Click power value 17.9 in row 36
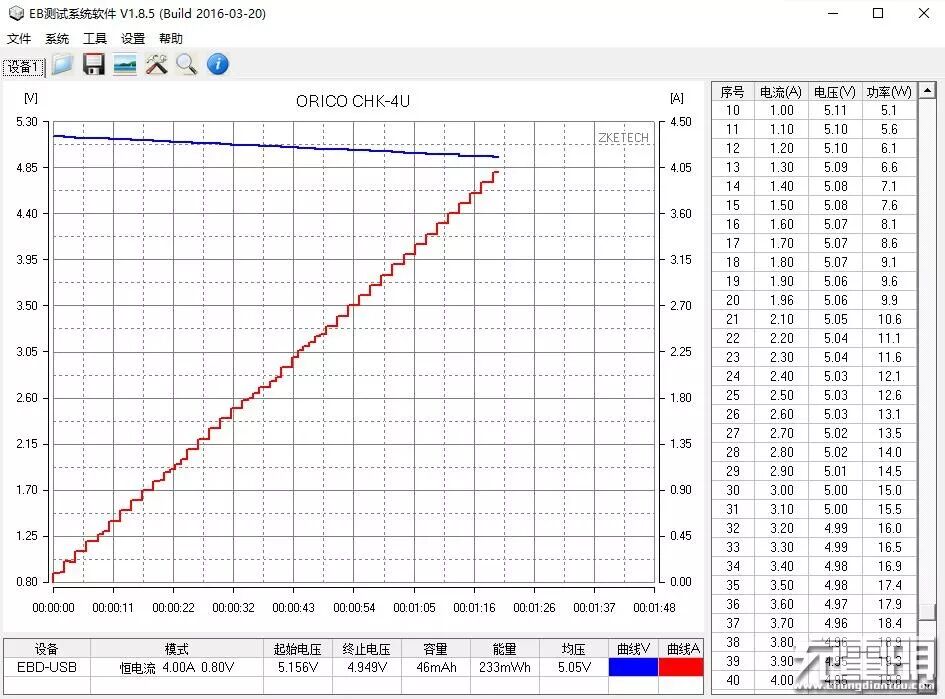The width and height of the screenshot is (945, 699). click(x=890, y=604)
